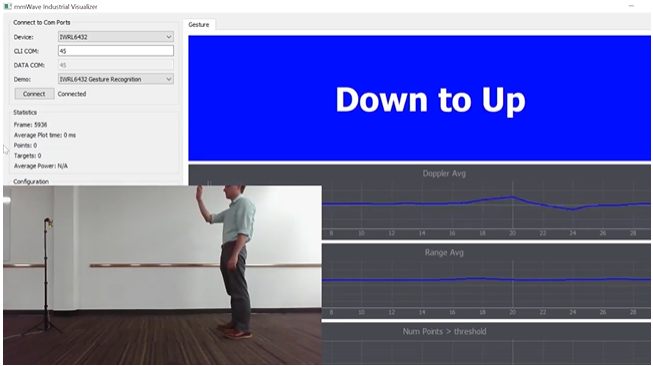
Task: Click the 'Average Power: N/A' text
Action: tap(41, 166)
